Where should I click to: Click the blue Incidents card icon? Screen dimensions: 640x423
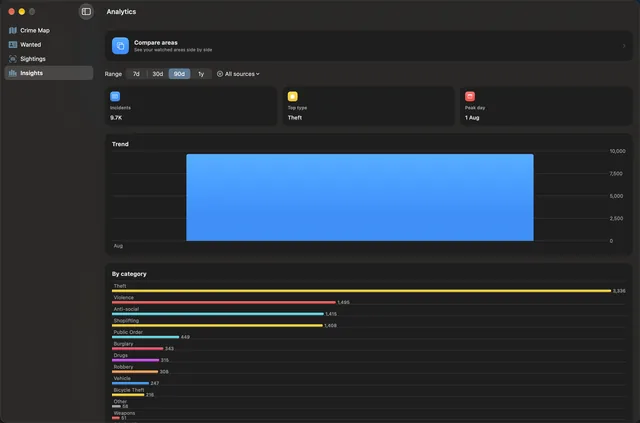(x=115, y=96)
